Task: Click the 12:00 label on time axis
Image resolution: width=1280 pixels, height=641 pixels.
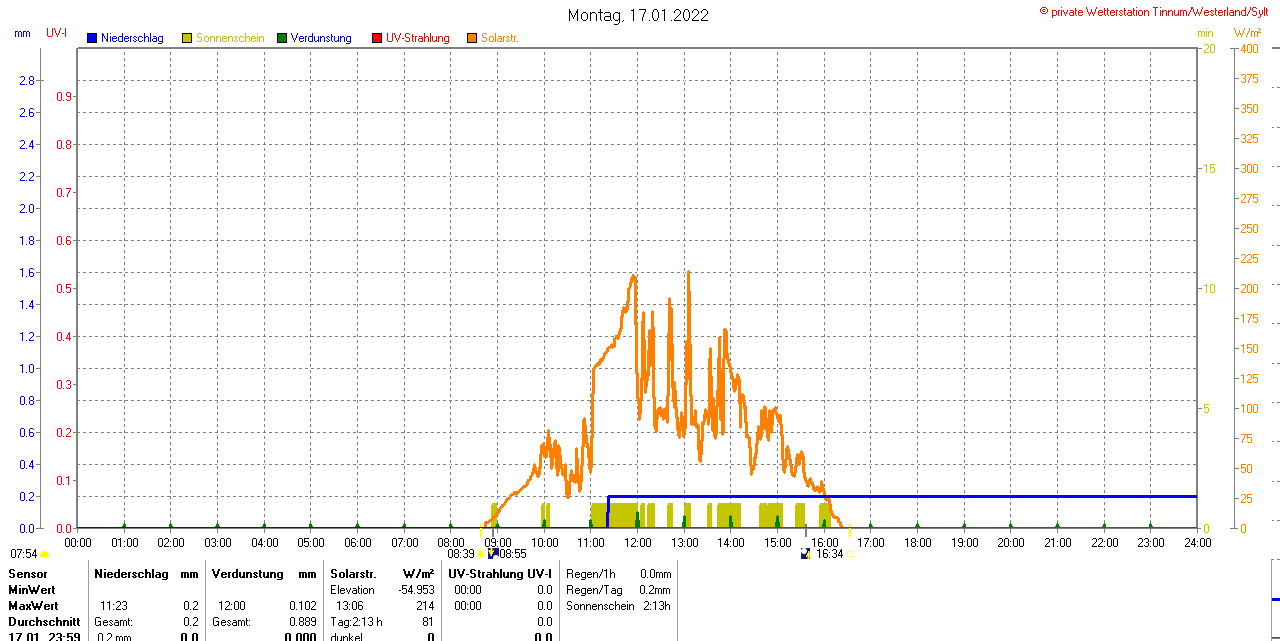Action: (x=638, y=543)
